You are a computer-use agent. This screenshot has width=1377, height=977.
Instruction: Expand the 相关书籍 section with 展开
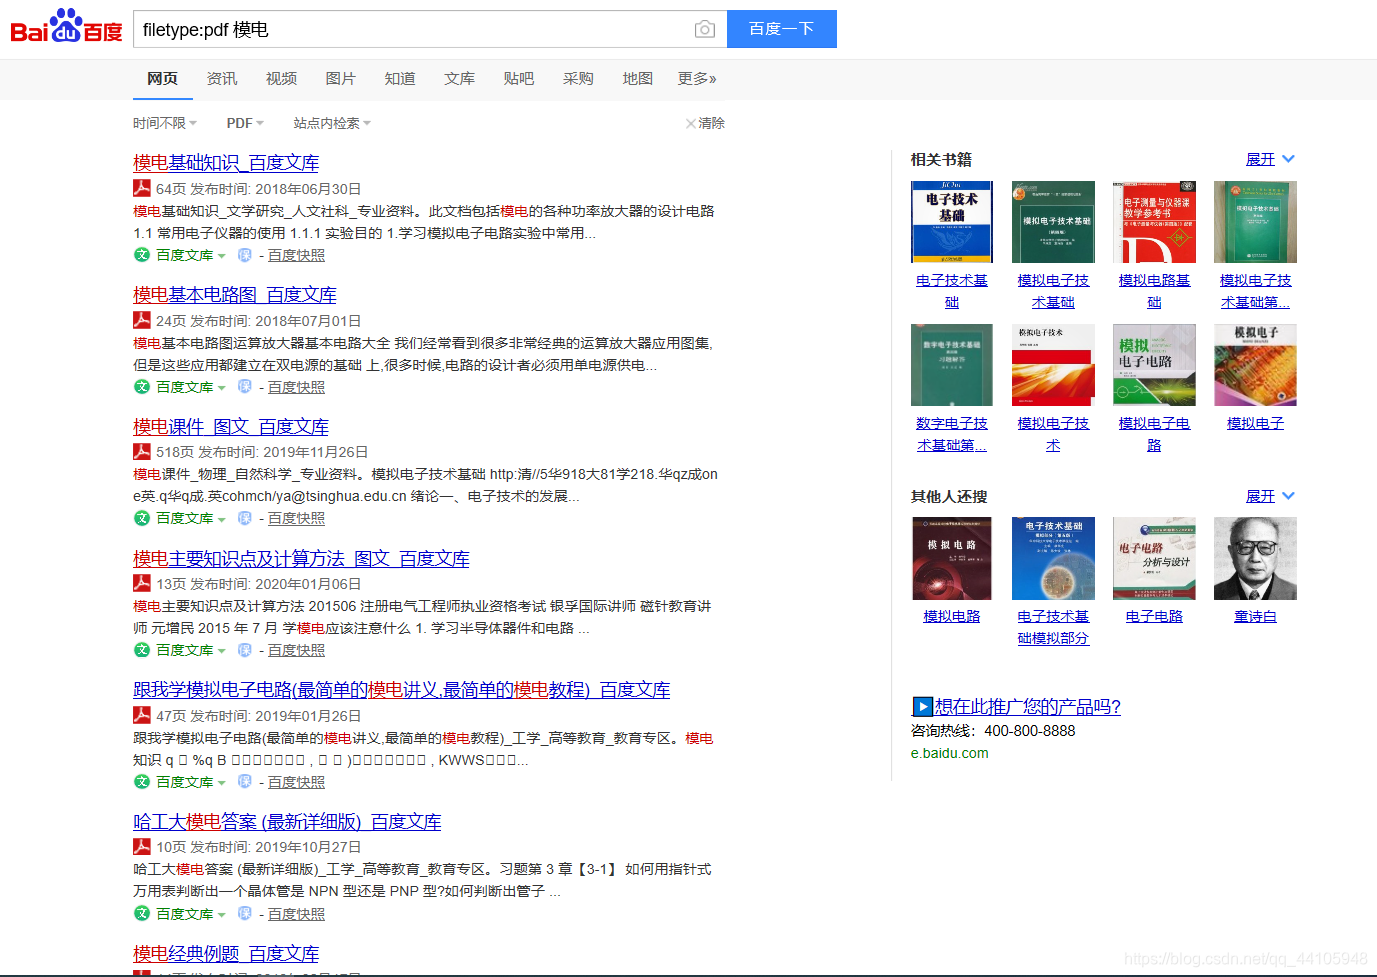(x=1270, y=159)
